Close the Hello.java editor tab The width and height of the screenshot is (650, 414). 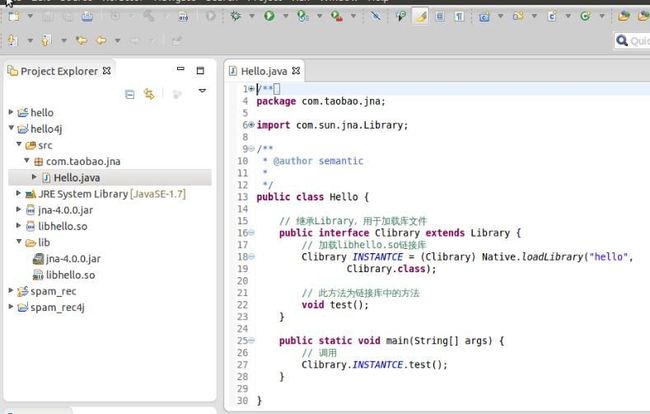coord(296,71)
